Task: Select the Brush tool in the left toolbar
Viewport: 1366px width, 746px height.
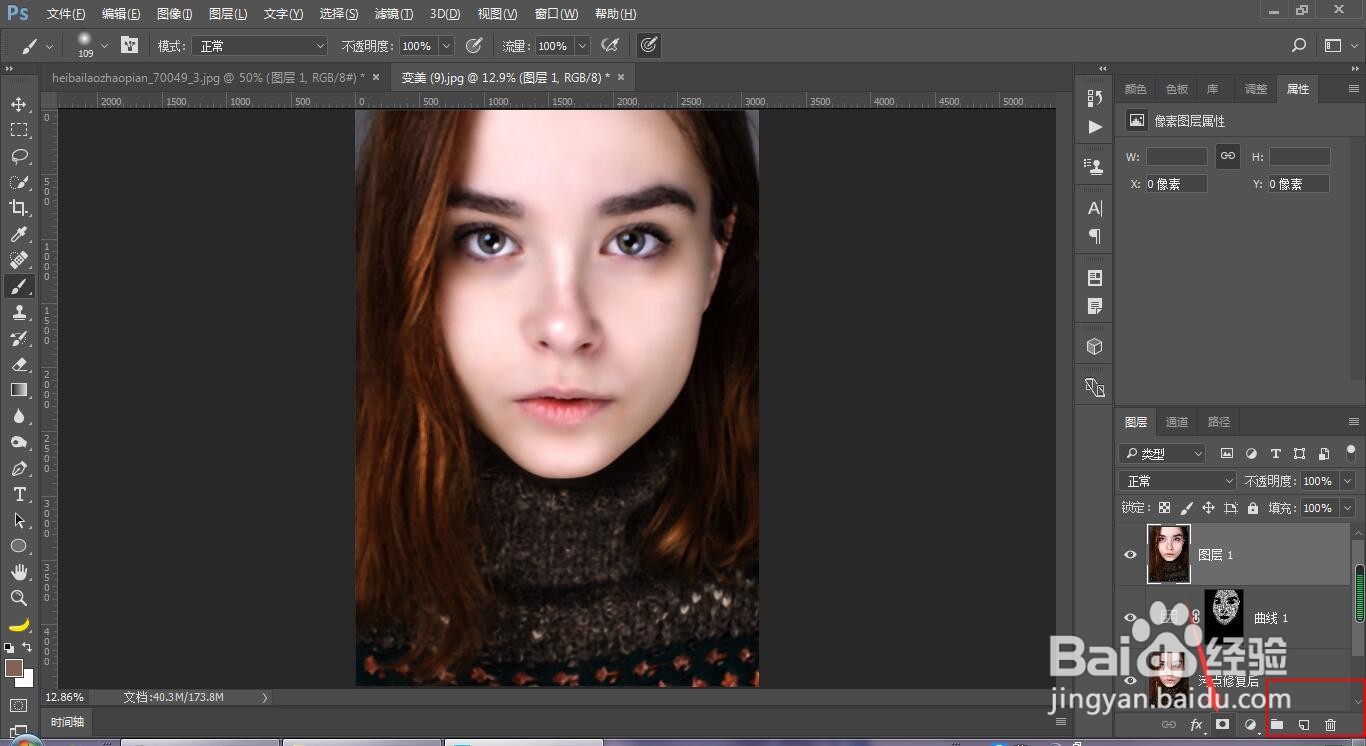Action: tap(19, 286)
